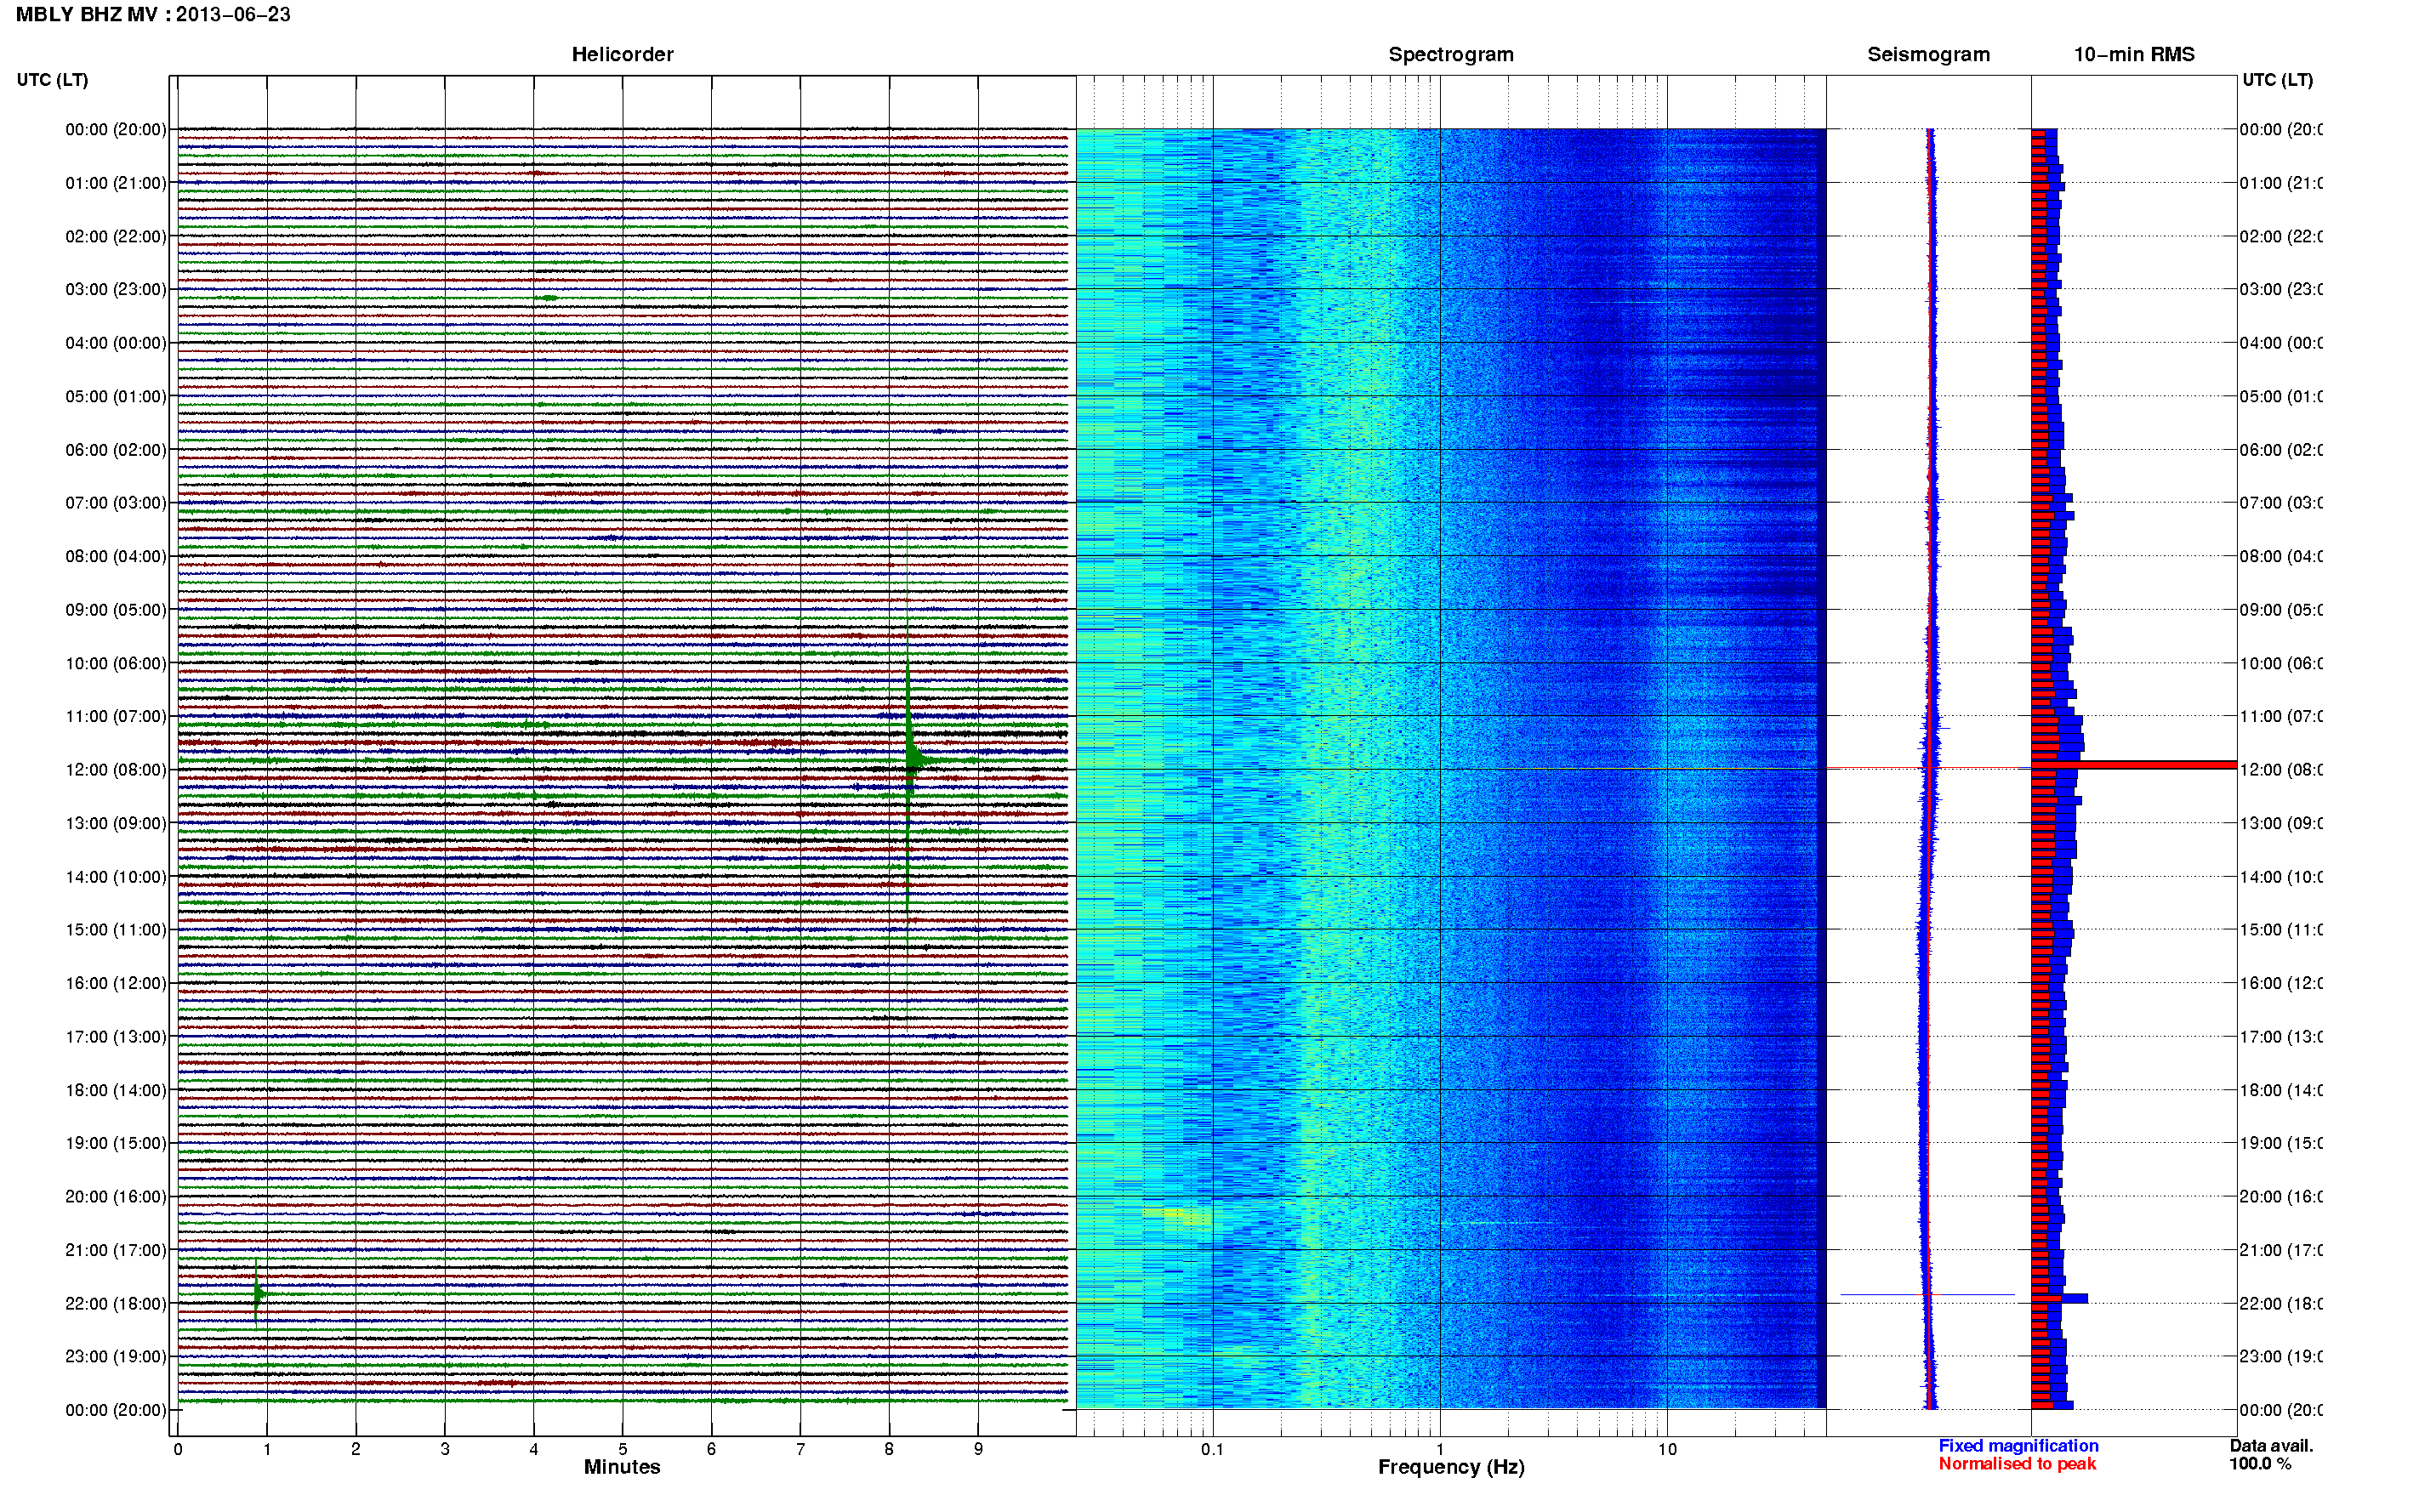Click the left '05:00 (01:00)' time label

point(116,396)
